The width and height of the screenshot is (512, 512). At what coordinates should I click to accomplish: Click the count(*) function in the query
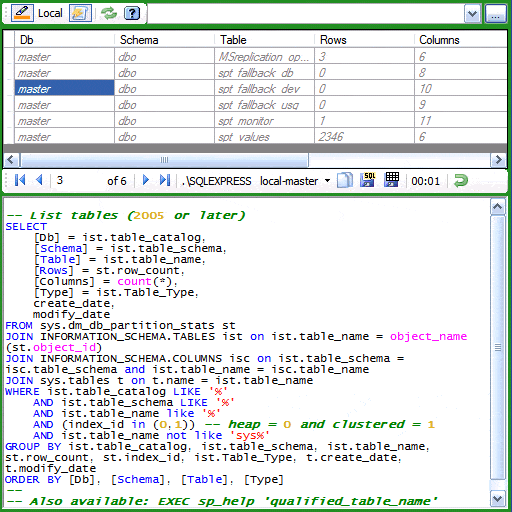[144, 282]
